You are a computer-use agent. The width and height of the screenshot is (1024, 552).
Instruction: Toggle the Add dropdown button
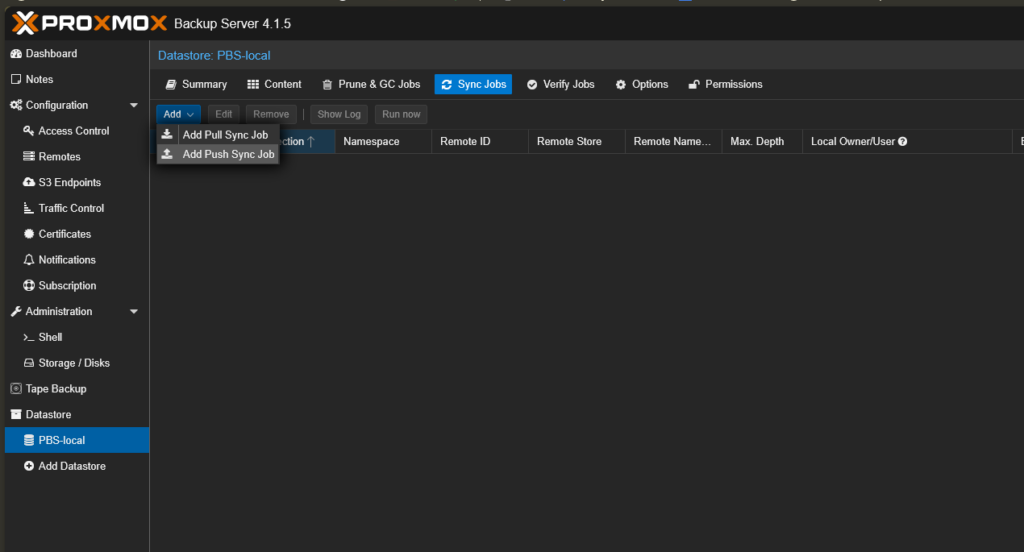click(178, 114)
